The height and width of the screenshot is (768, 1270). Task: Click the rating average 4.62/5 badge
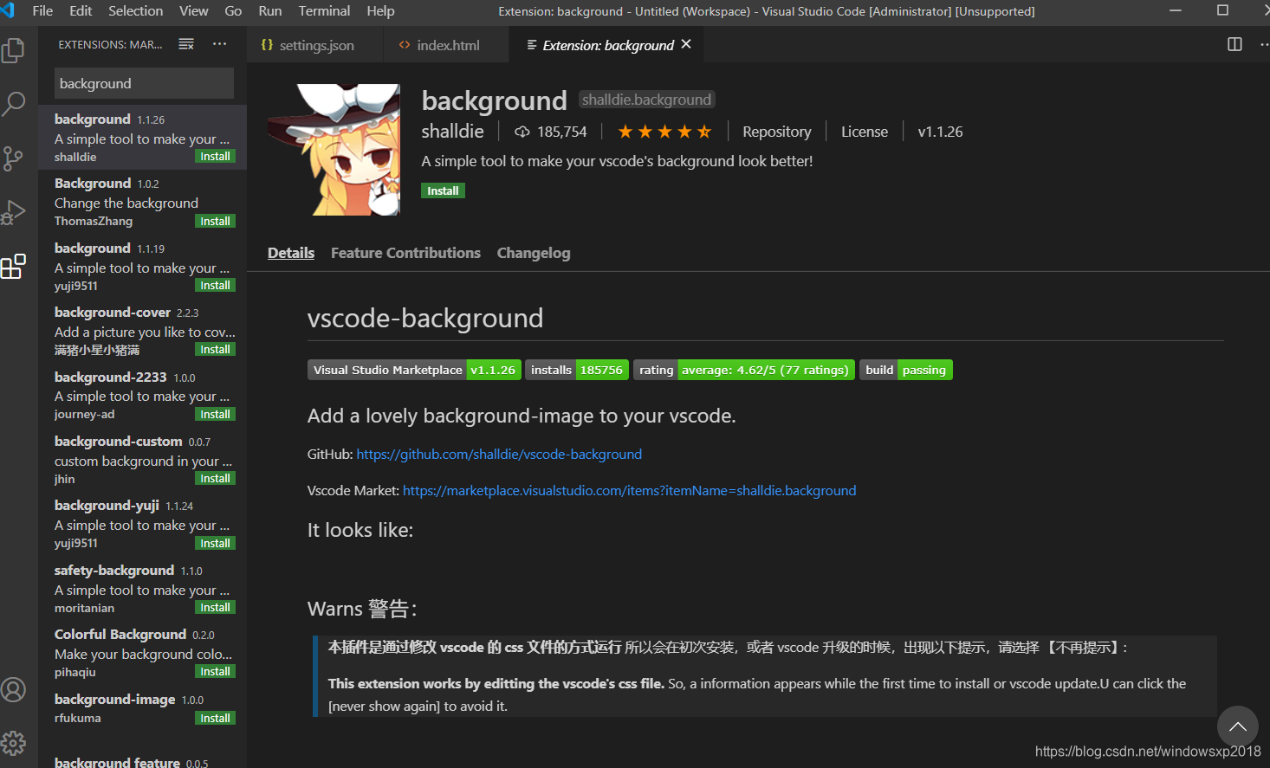[x=744, y=370]
